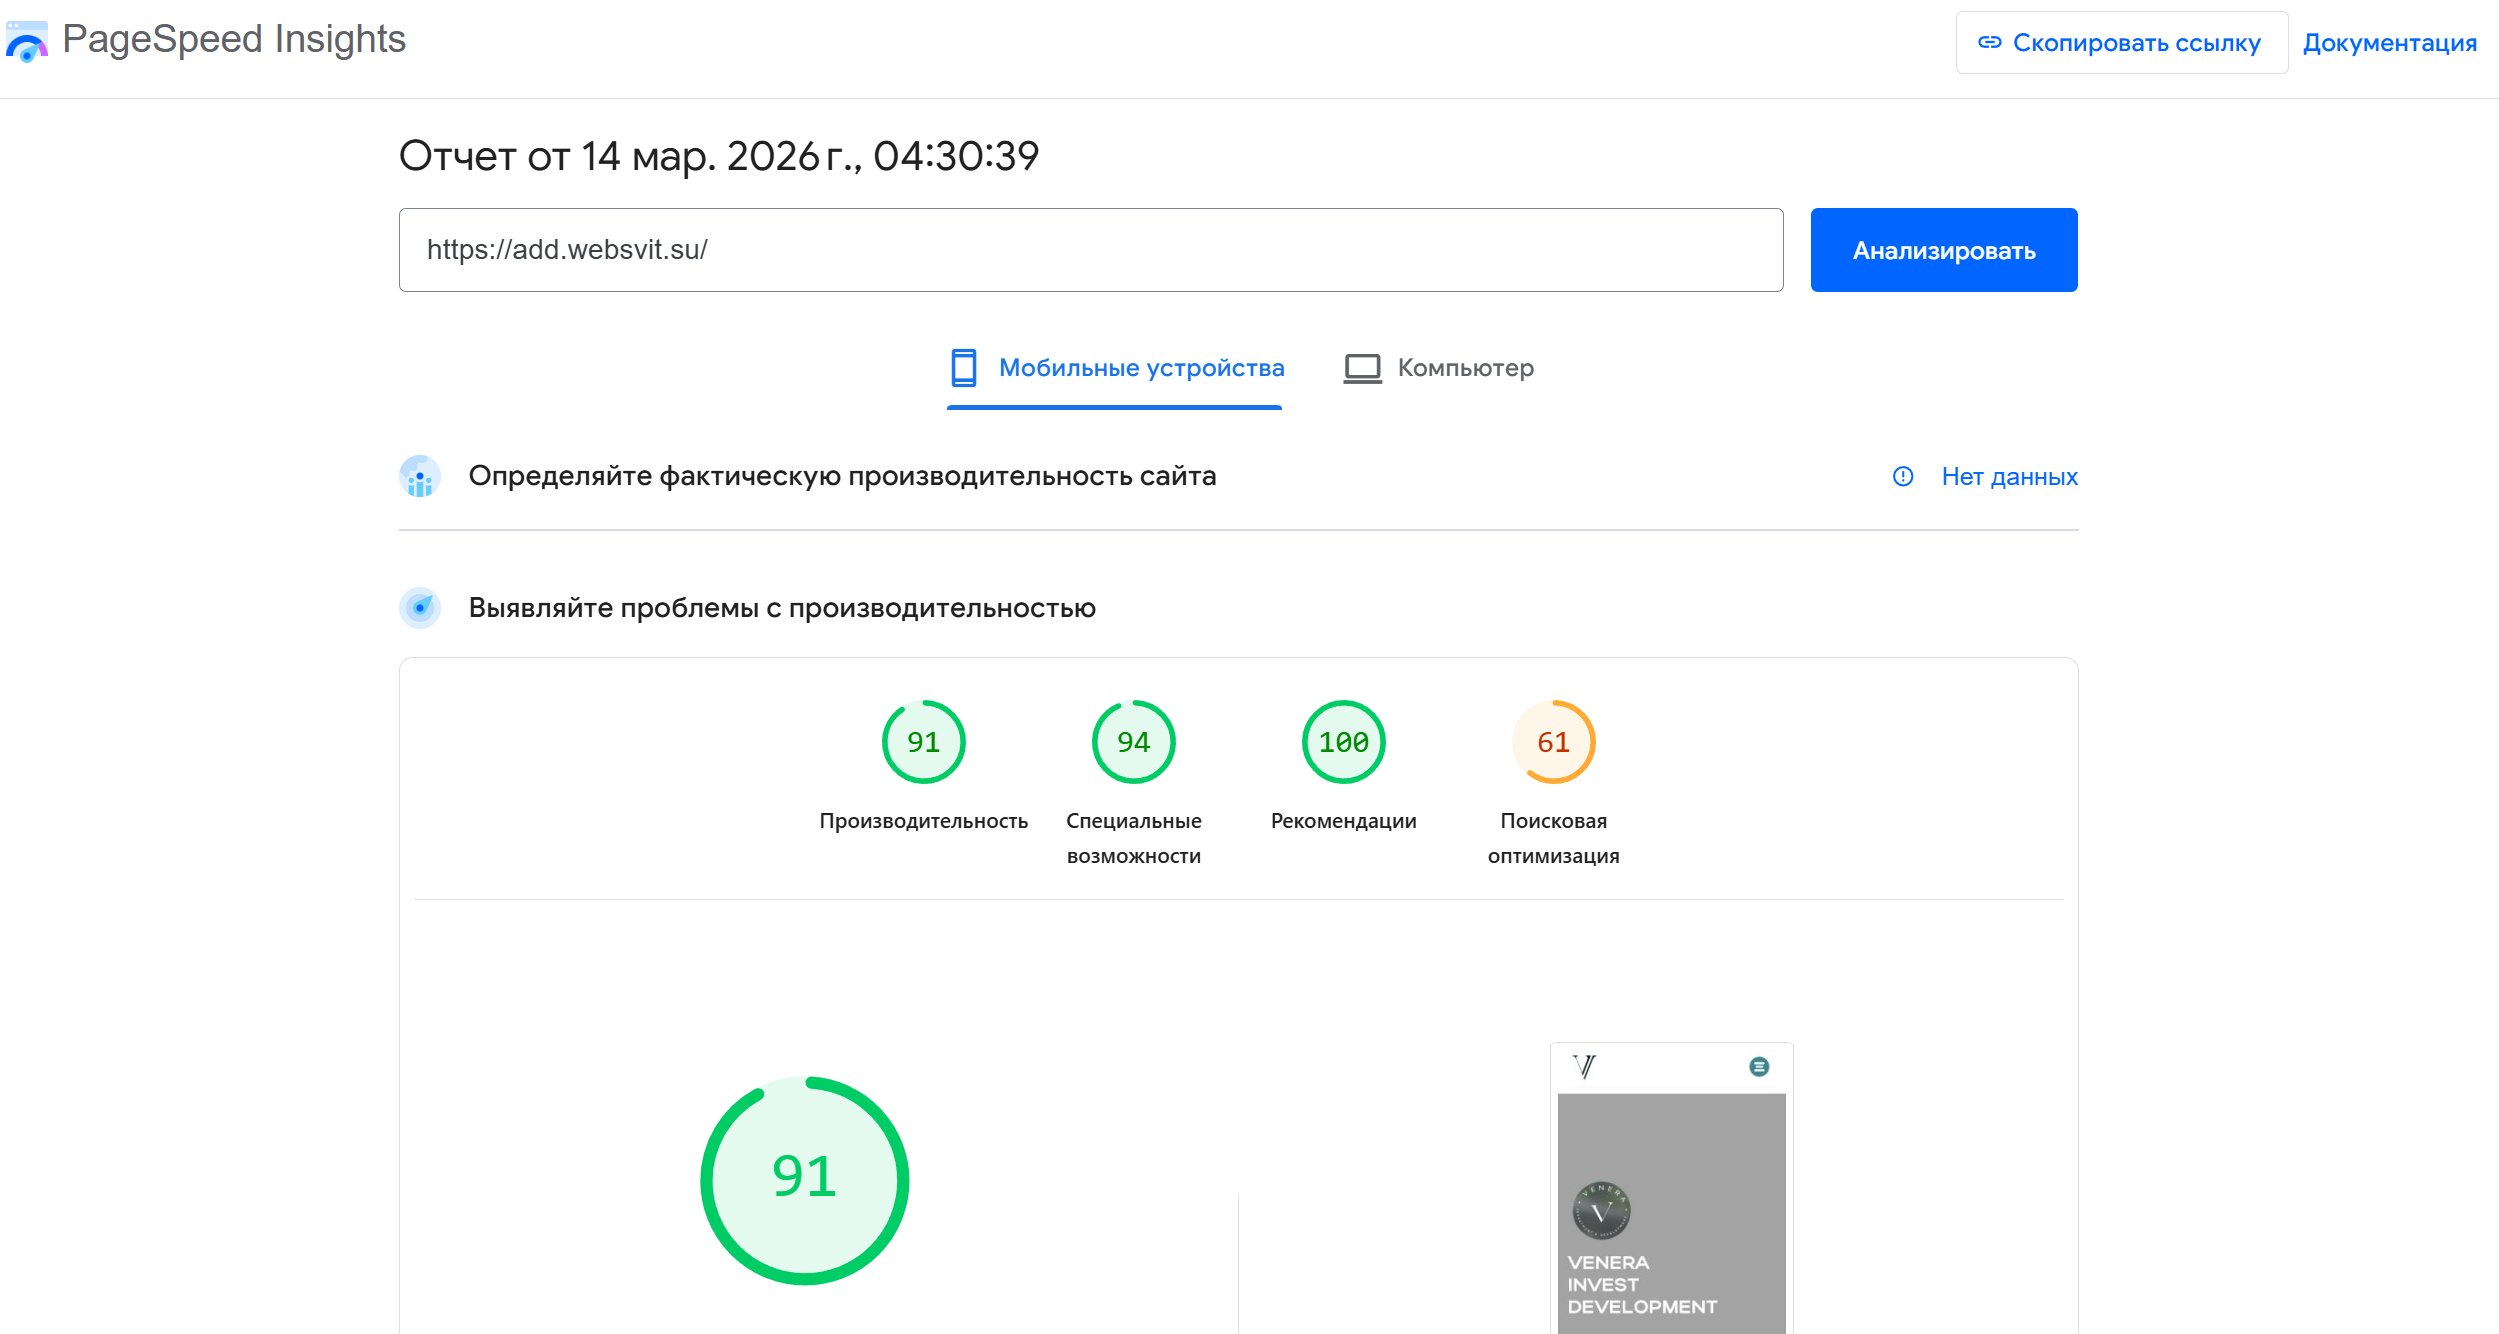Click the laptop computer icon

(1361, 368)
